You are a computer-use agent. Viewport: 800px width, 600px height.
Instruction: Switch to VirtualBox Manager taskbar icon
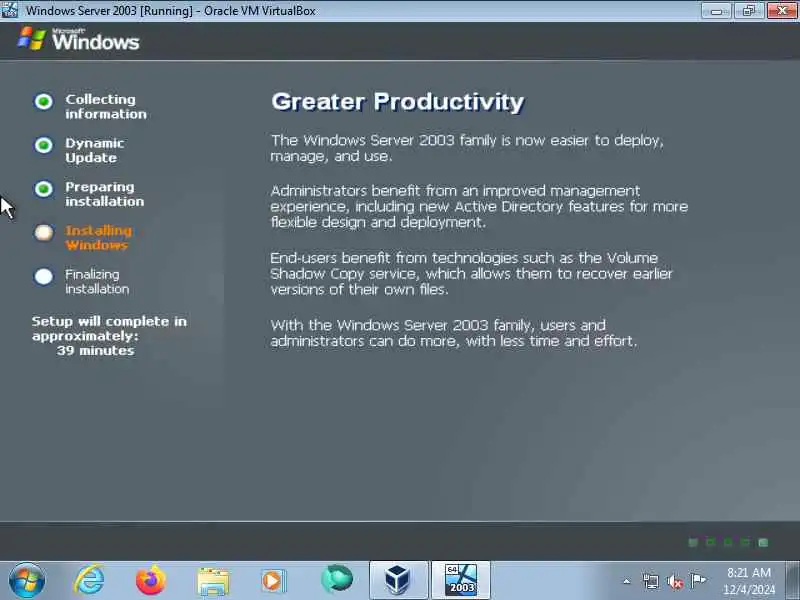coord(398,580)
